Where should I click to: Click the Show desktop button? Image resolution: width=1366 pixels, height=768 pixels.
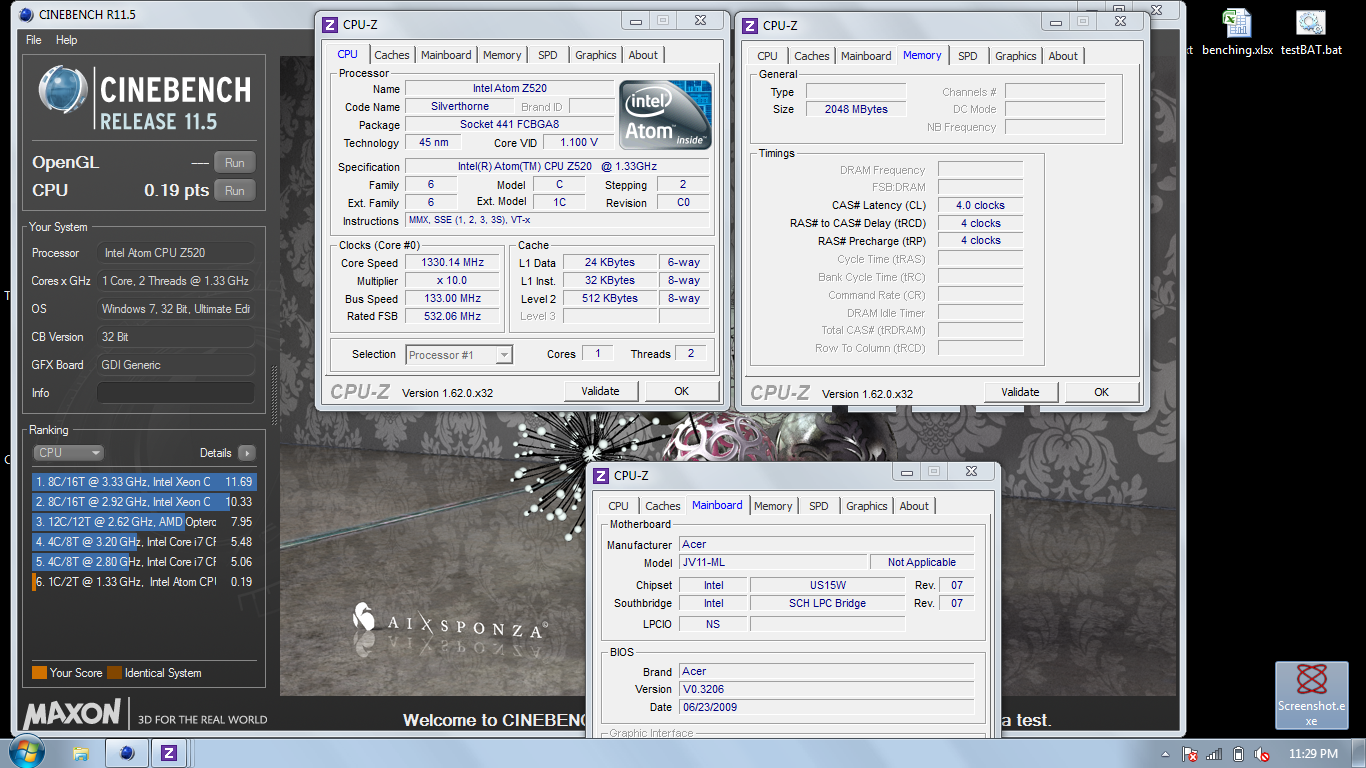point(1359,753)
